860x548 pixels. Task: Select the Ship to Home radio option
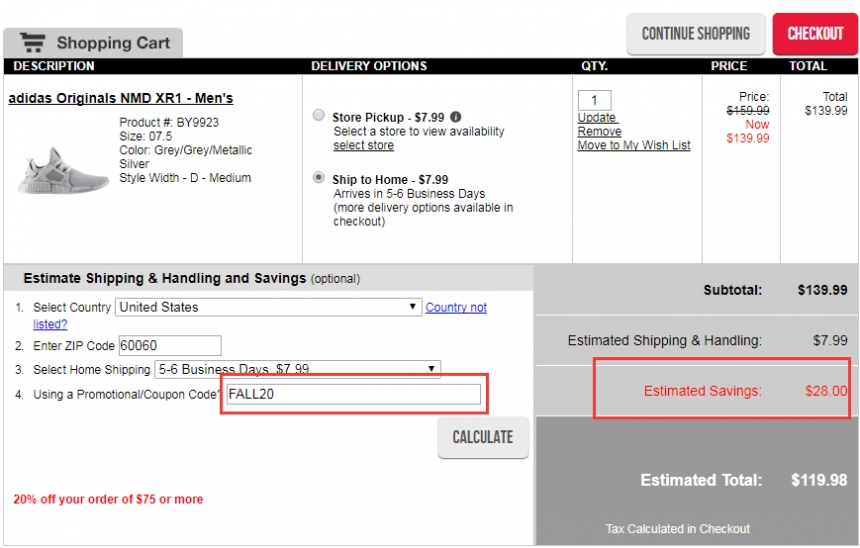(318, 177)
